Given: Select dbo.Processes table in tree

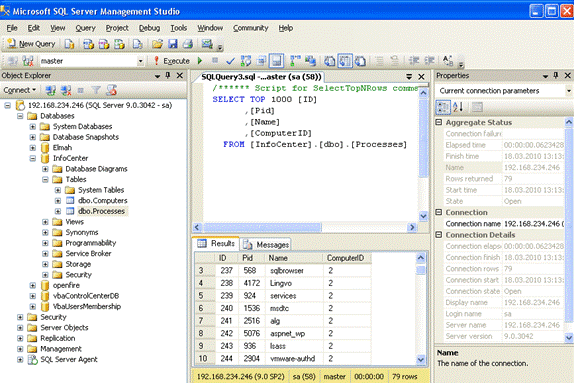Looking at the screenshot, I should pyautogui.click(x=101, y=211).
